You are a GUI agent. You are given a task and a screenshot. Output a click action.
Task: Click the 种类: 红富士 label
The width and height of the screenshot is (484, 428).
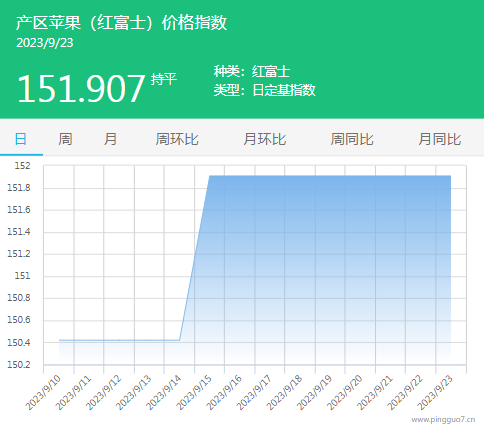coord(252,71)
